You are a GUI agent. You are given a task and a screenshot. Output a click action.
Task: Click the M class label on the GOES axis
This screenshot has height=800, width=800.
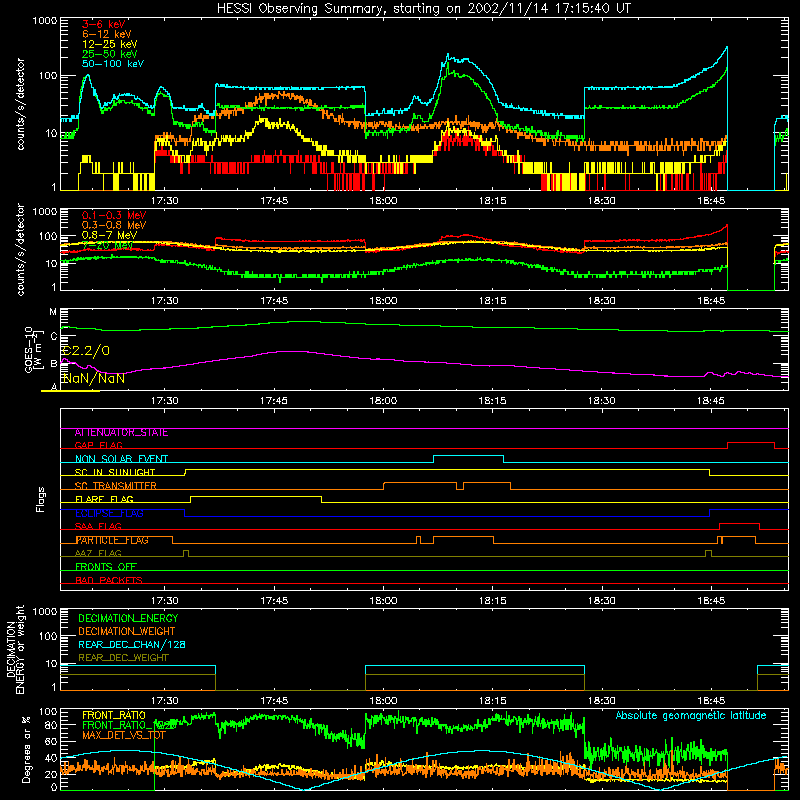pos(53,312)
